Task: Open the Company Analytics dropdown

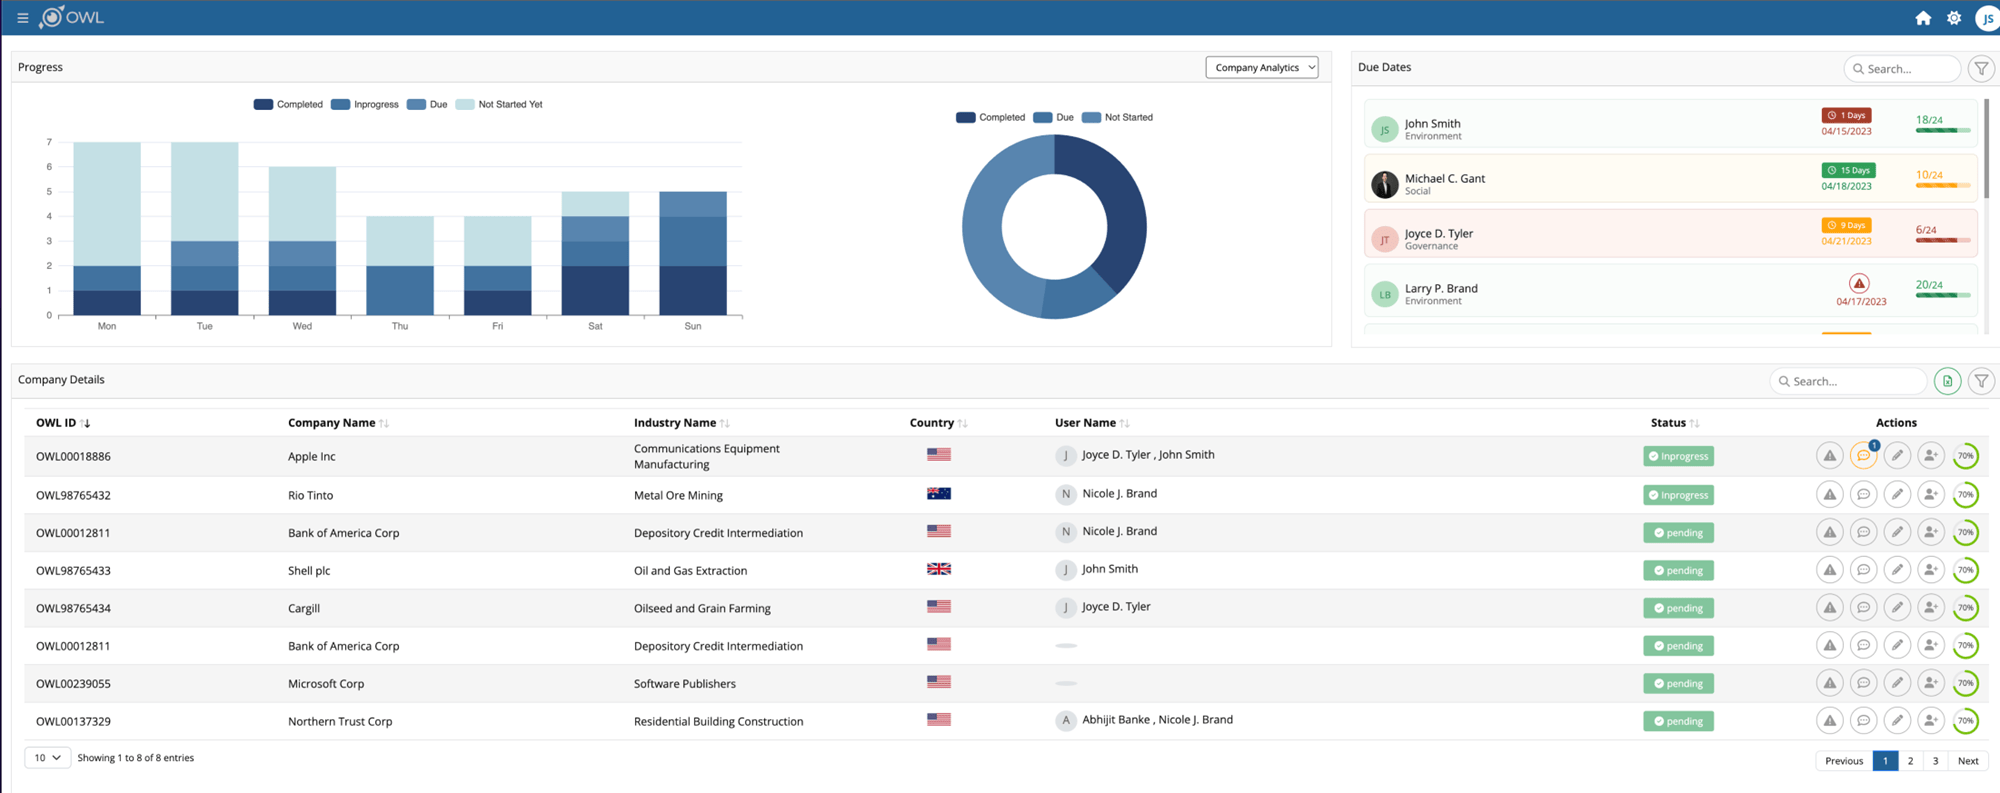Action: click(1262, 67)
